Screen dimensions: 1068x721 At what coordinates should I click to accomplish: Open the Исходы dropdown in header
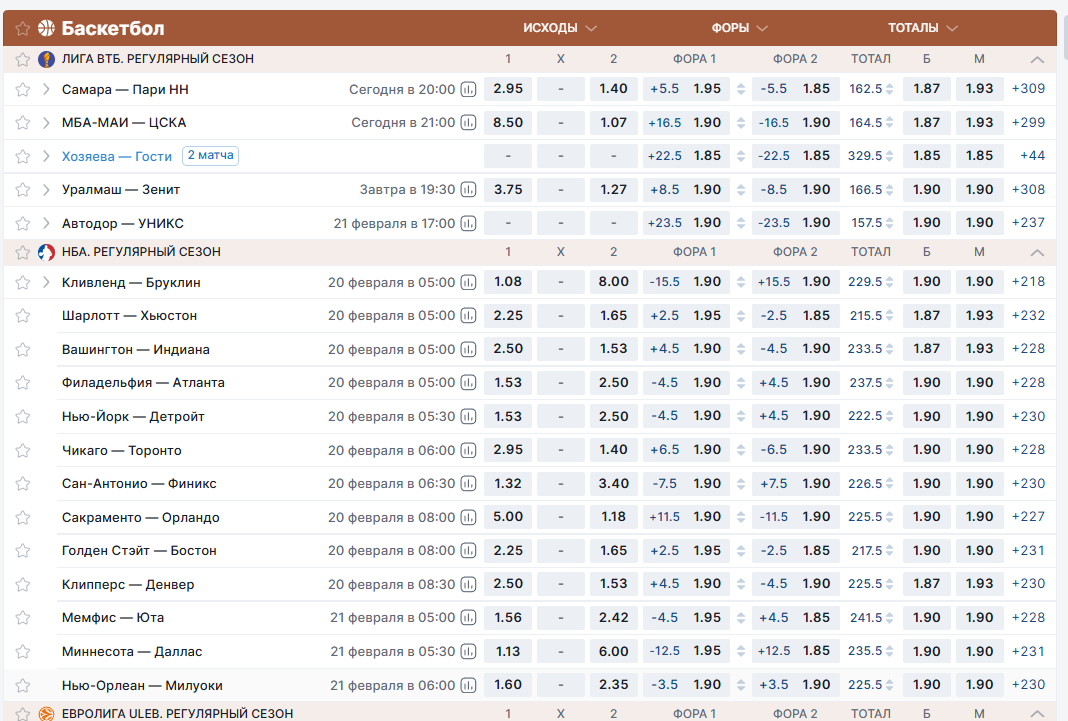coord(560,28)
